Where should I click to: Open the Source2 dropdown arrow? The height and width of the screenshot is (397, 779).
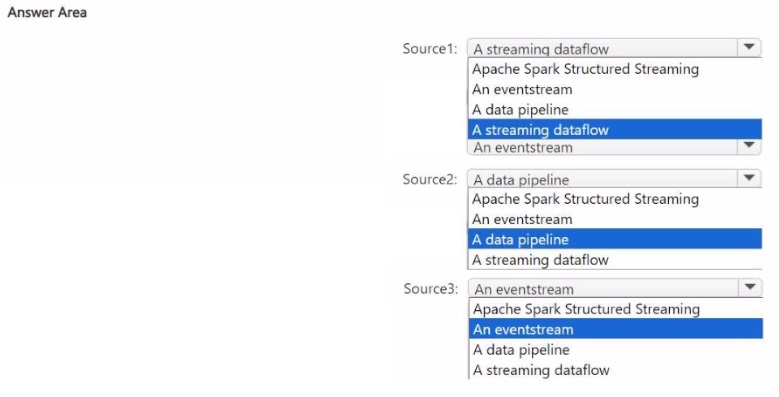(749, 178)
